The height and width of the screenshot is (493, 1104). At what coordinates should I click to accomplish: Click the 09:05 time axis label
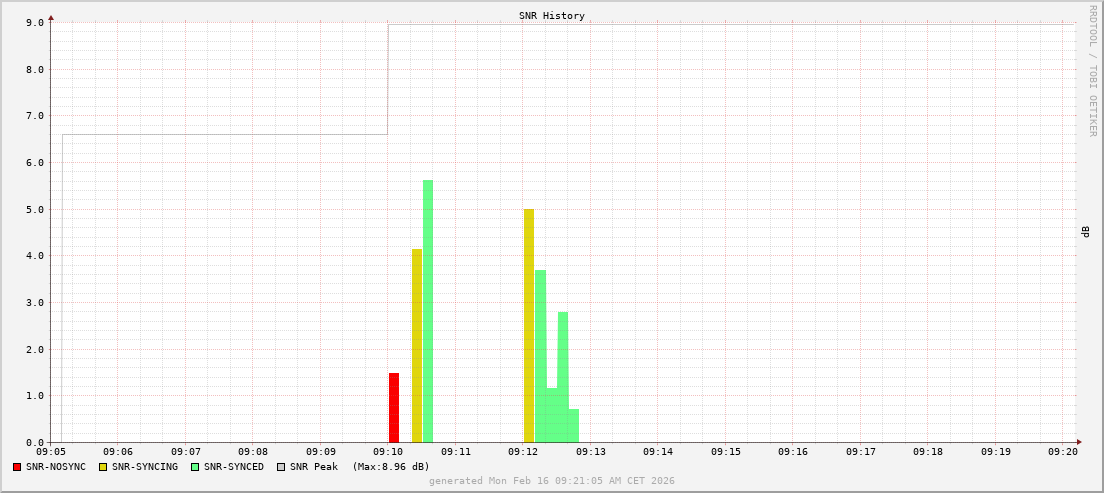(50, 452)
